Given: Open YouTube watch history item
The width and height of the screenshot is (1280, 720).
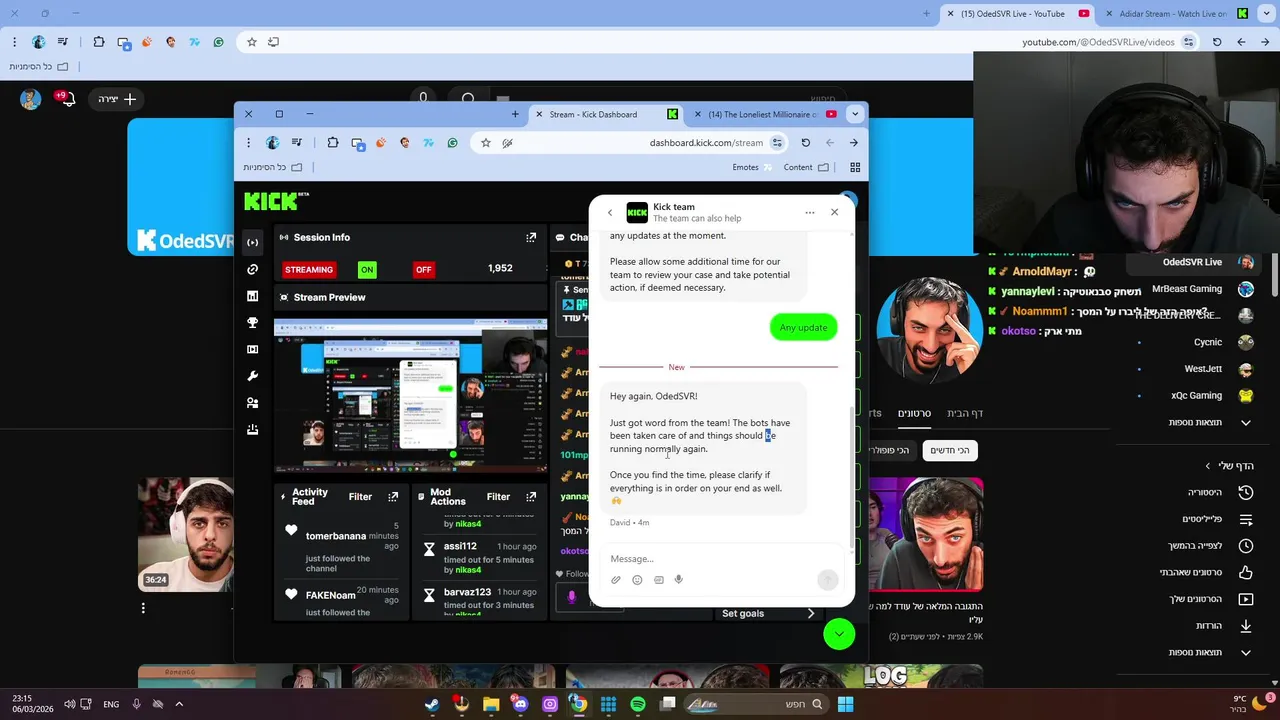Looking at the screenshot, I should (1220, 492).
